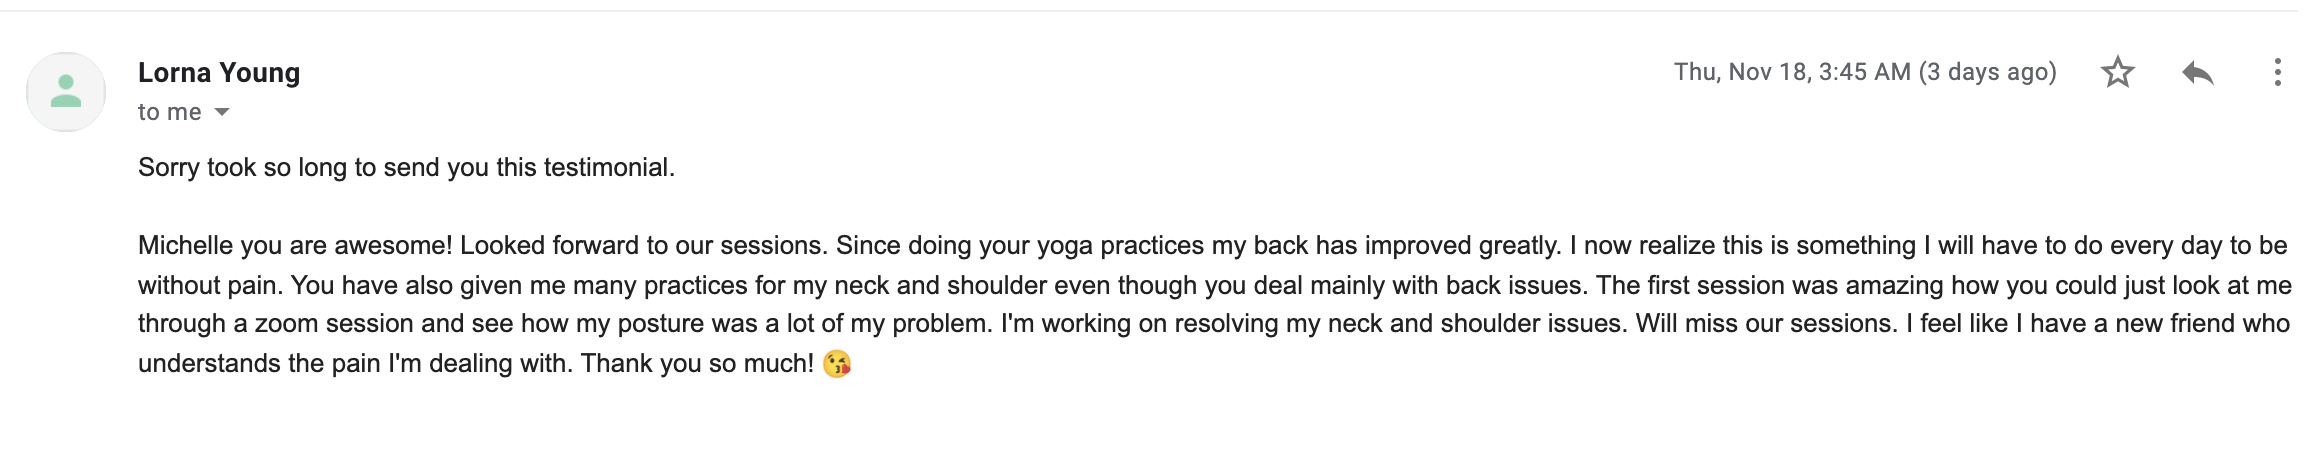Click the Reply arrow icon
The width and height of the screenshot is (2318, 460).
(x=2197, y=72)
